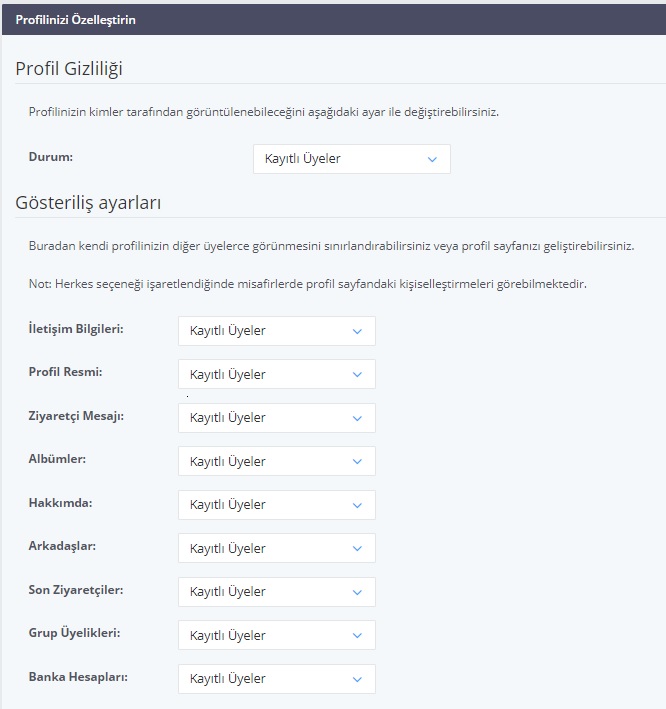Click the Profilinizi Özelleştirin header bar
Viewport: 666px width, 709px height.
(x=334, y=19)
